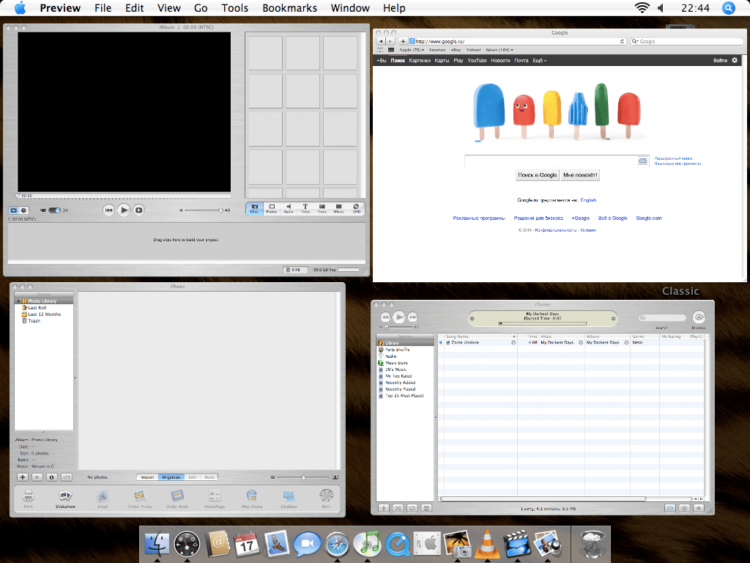
Task: Select the Clips pane in iMovie
Action: click(x=254, y=209)
